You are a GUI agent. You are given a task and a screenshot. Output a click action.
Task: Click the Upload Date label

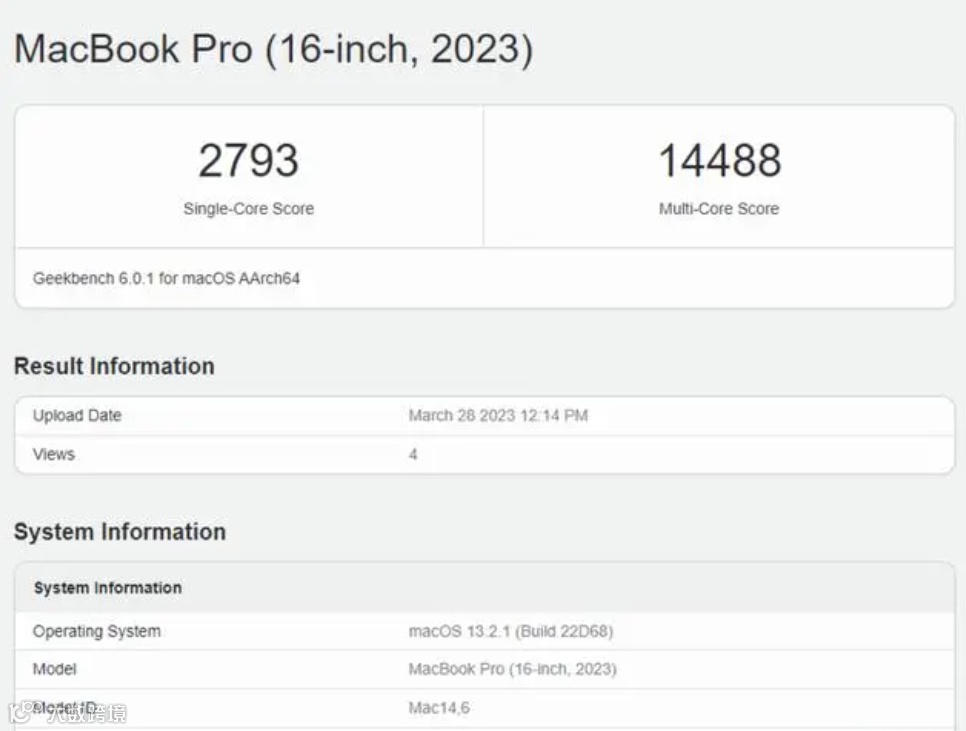click(77, 416)
